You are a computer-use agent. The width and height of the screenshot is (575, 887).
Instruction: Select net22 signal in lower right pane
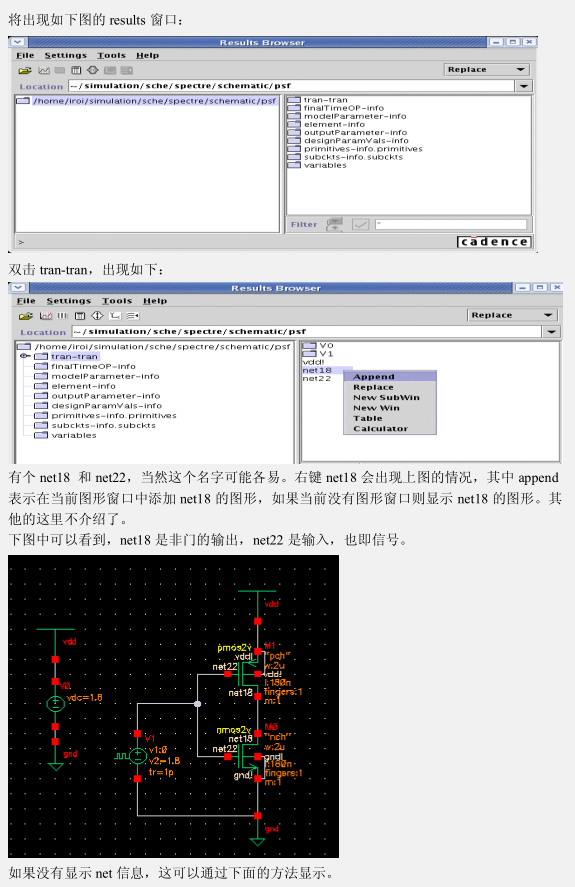[x=317, y=378]
